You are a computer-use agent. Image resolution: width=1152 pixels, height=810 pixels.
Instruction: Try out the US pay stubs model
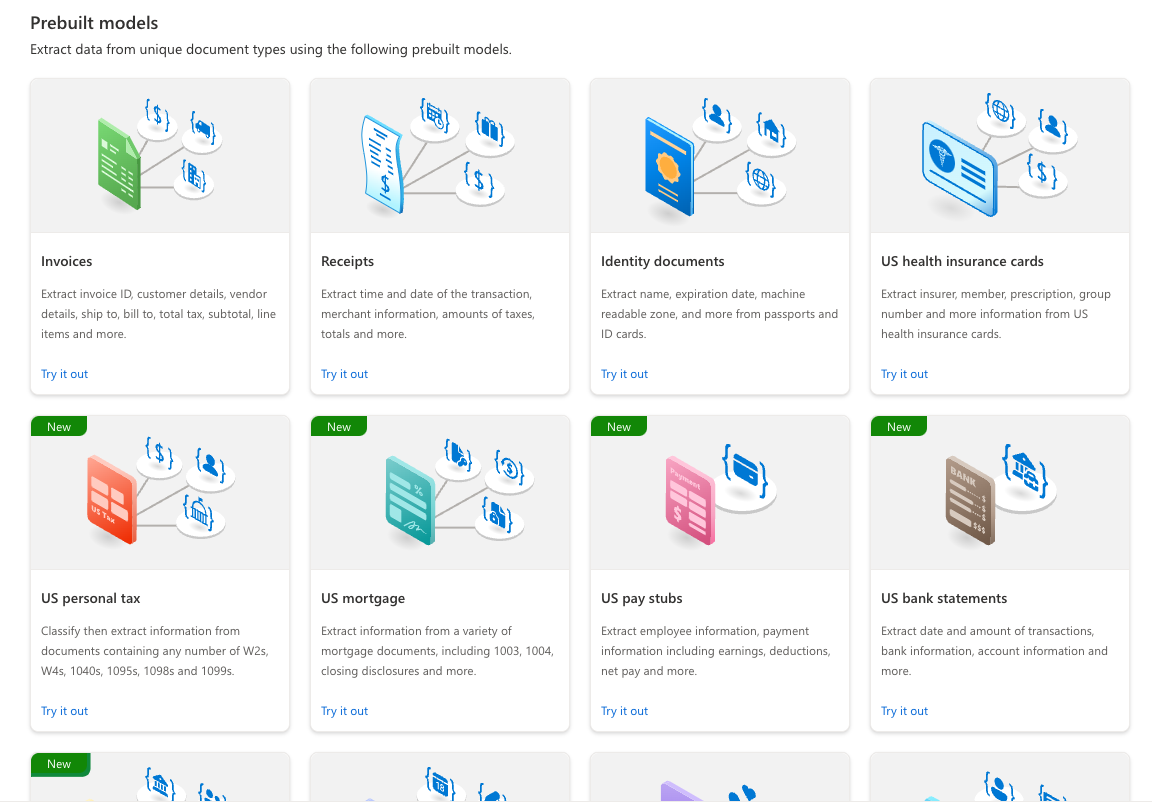pyautogui.click(x=624, y=710)
